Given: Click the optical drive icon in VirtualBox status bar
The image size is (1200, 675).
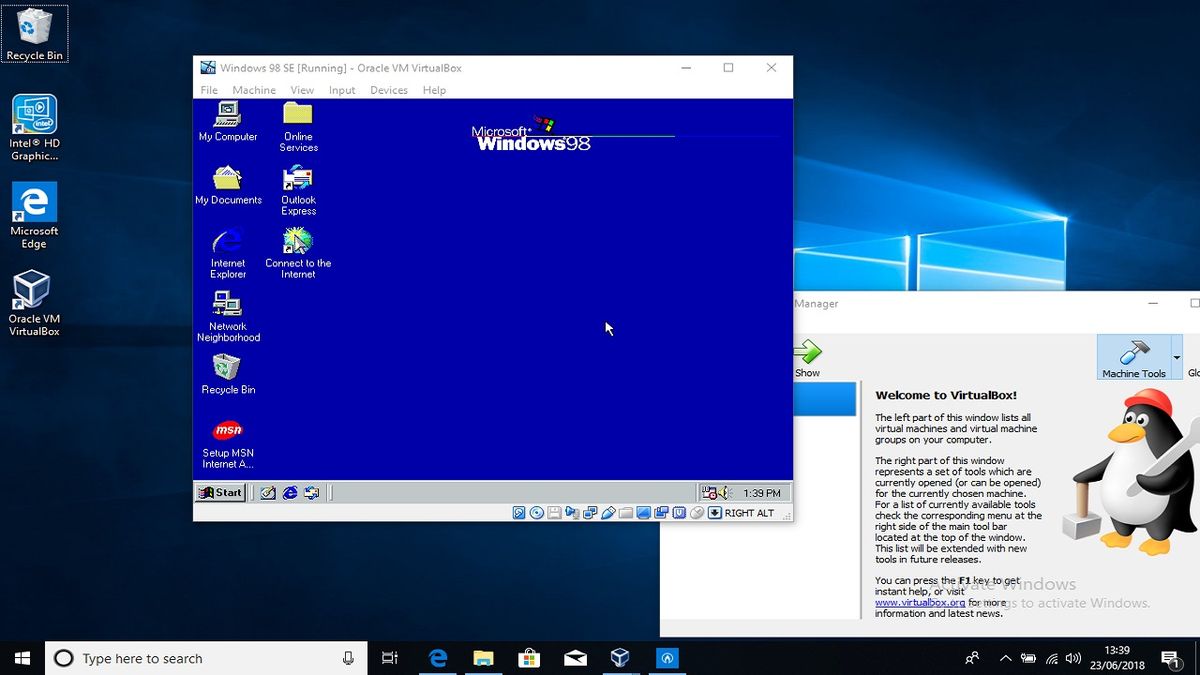Looking at the screenshot, I should pyautogui.click(x=536, y=512).
